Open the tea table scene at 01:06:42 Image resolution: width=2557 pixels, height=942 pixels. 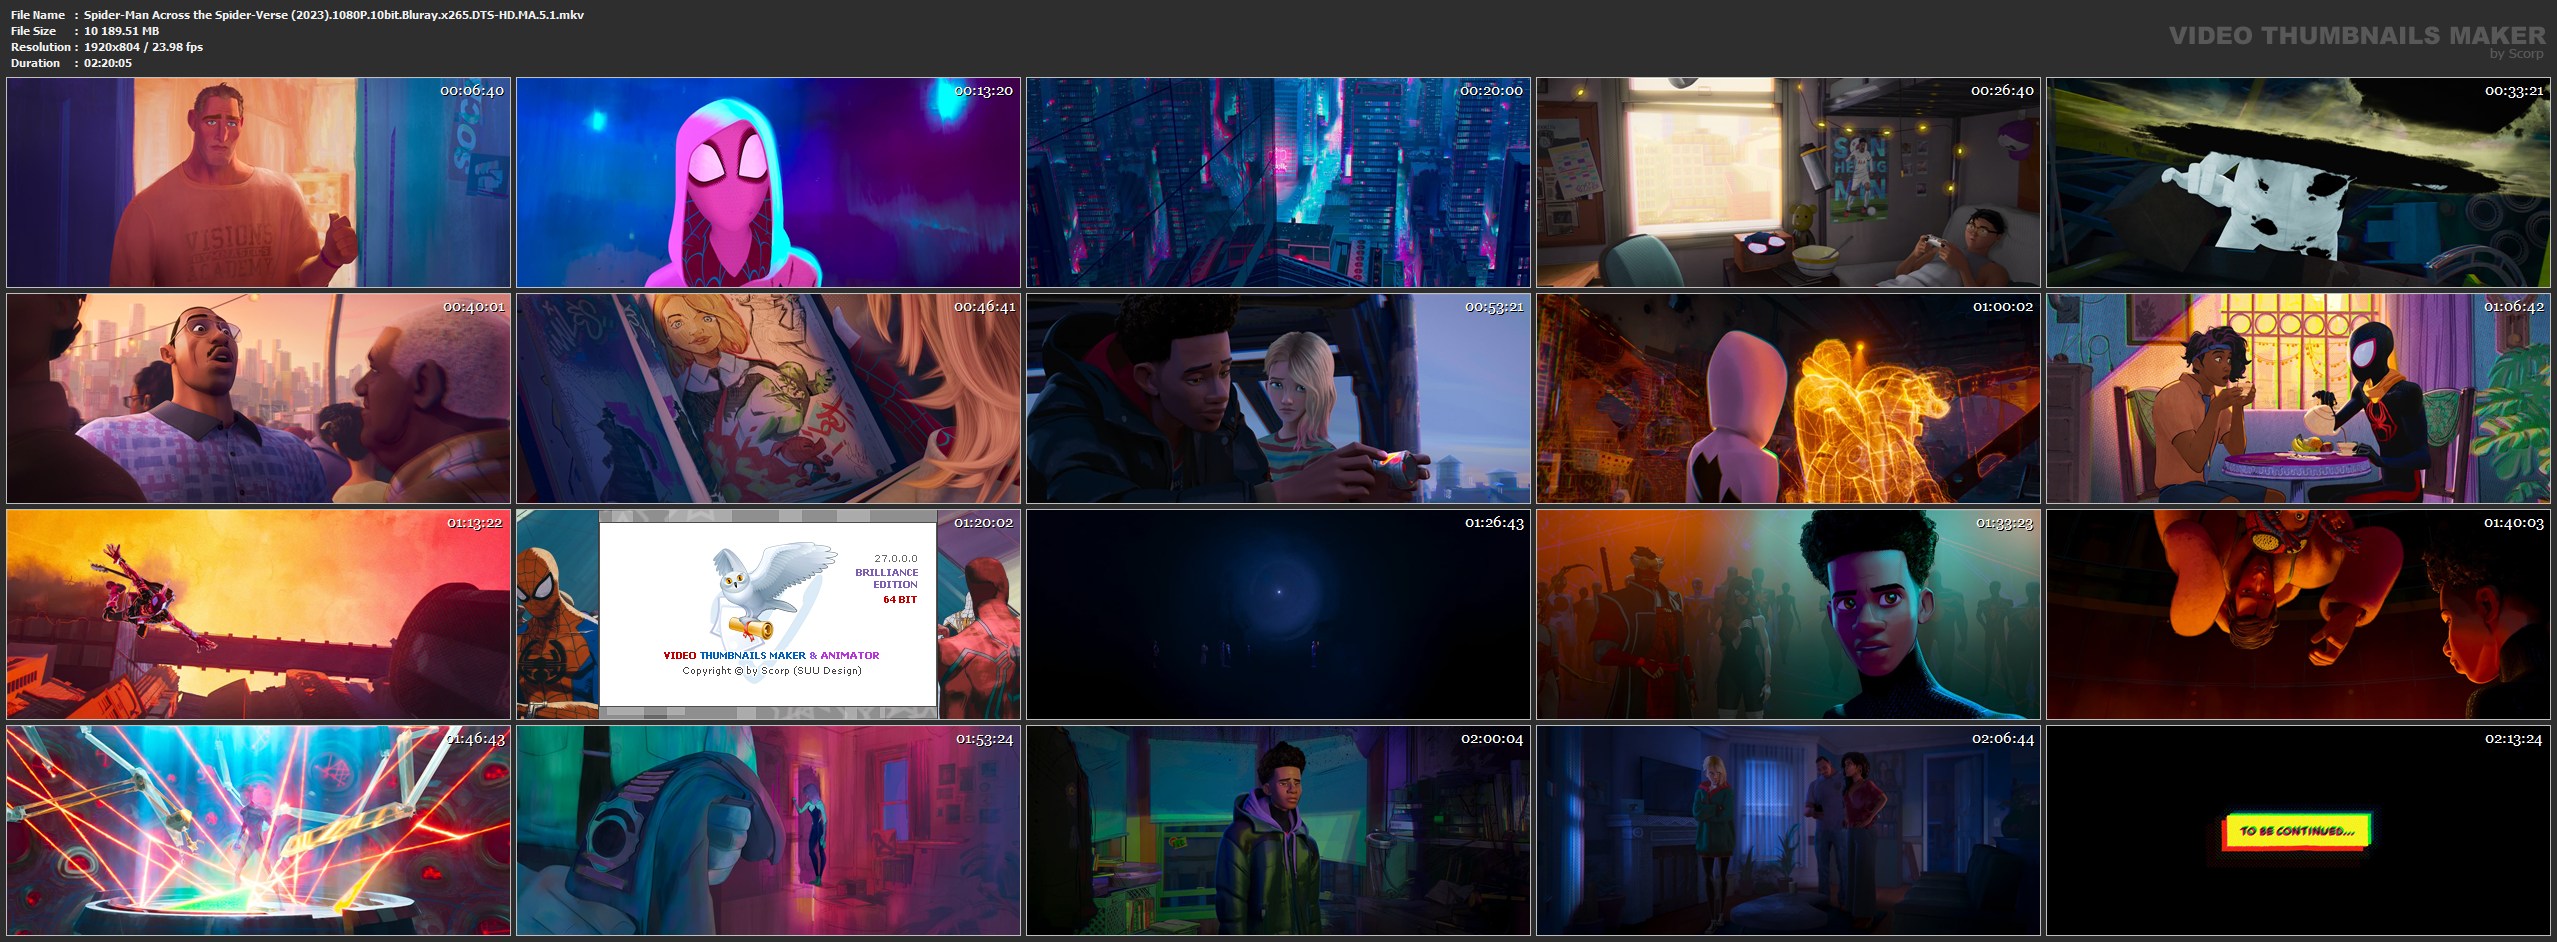pyautogui.click(x=2298, y=398)
